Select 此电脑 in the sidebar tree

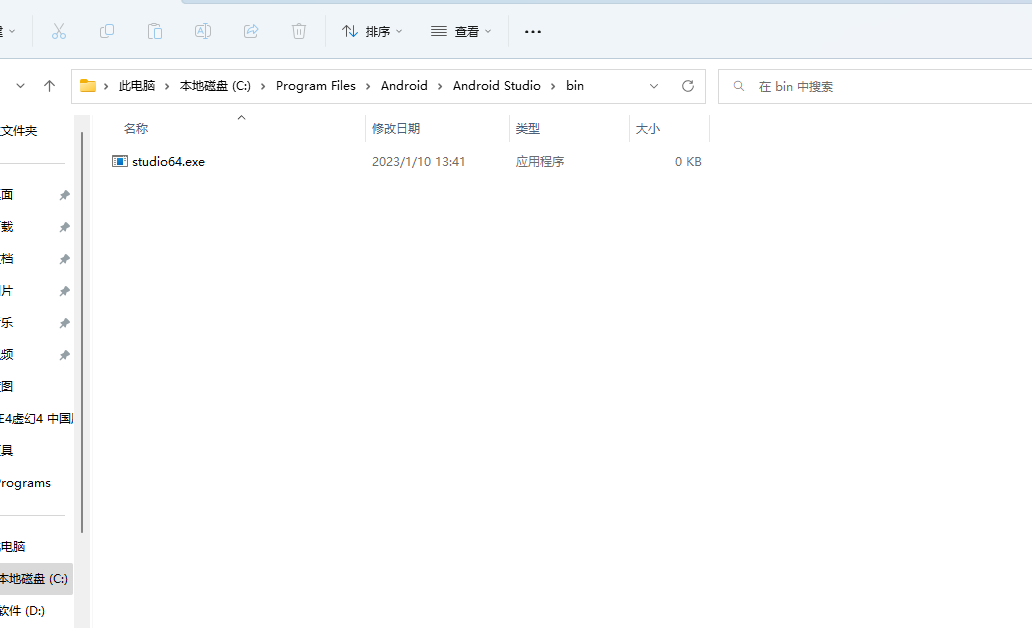pyautogui.click(x=13, y=546)
